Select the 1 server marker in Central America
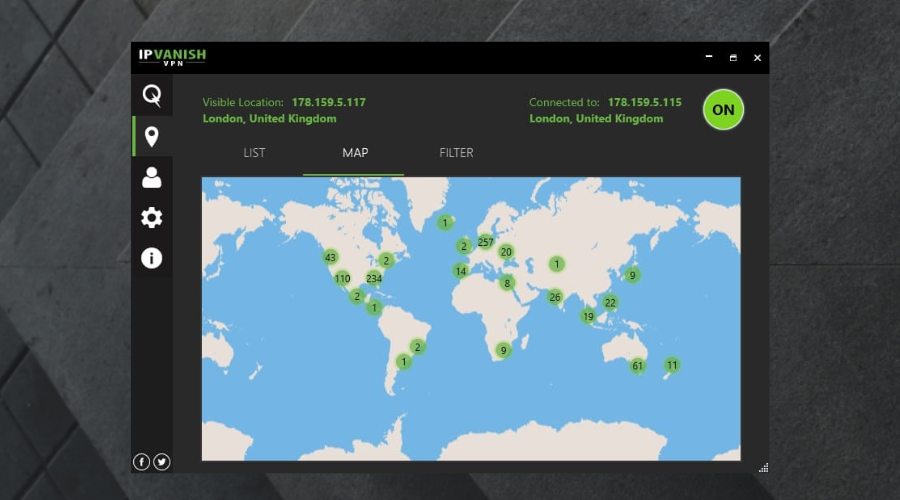The height and width of the screenshot is (500, 900). tap(374, 308)
